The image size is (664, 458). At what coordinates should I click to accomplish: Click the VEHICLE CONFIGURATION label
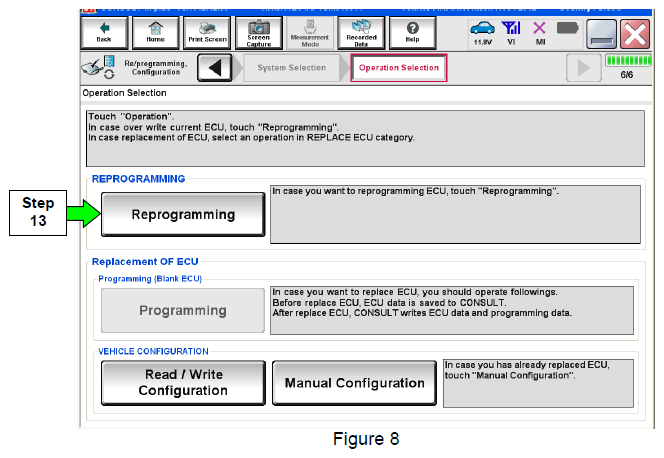[153, 351]
